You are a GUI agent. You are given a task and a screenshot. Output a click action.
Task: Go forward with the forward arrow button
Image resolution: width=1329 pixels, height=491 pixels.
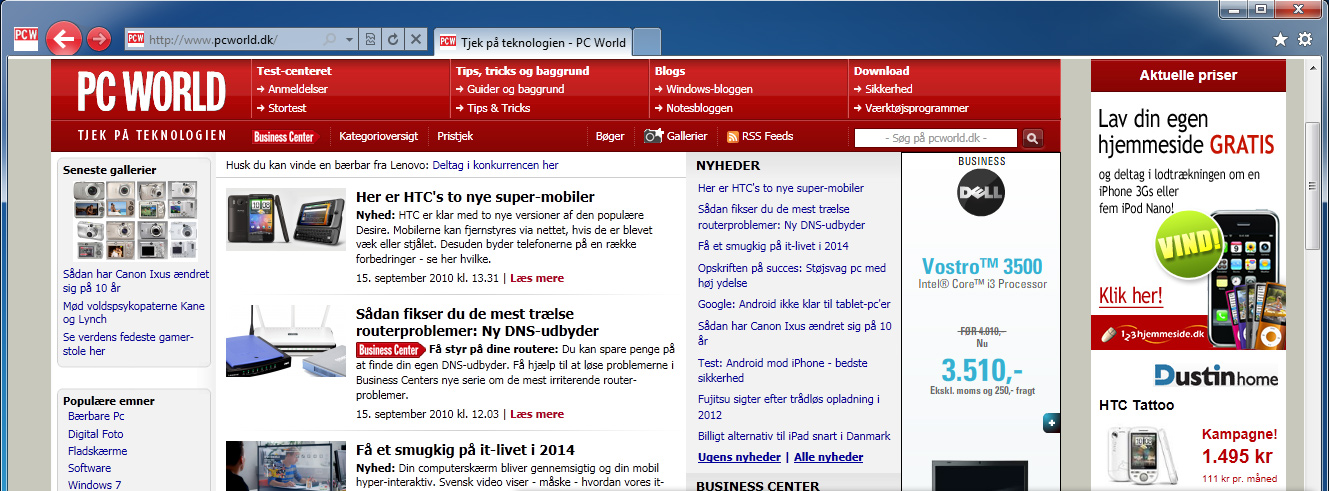click(98, 39)
